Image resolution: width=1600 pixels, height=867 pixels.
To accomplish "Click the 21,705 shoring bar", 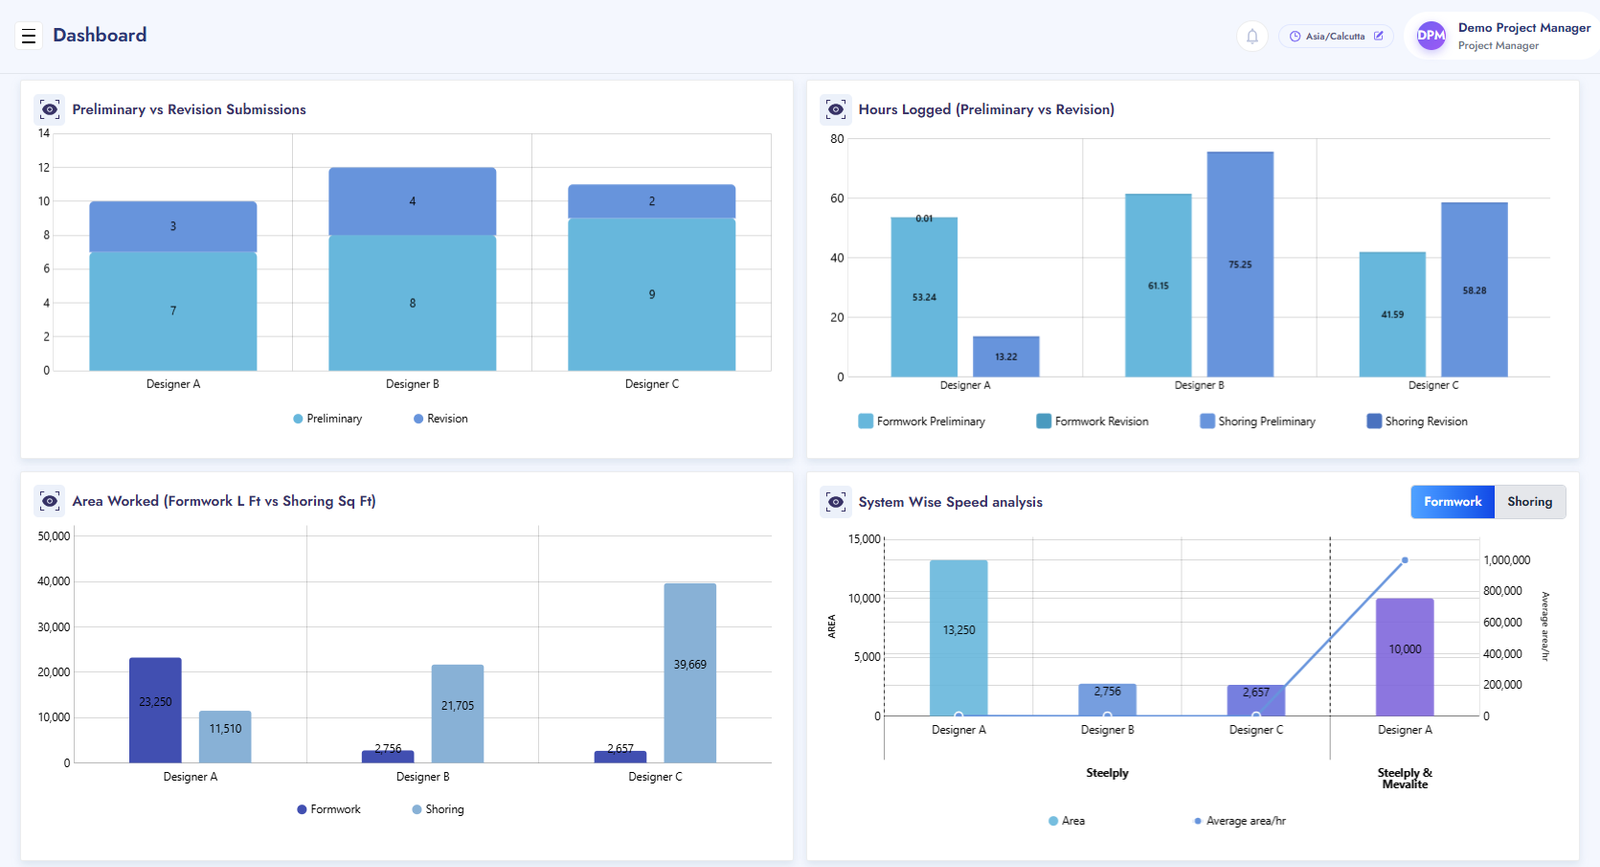I will pyautogui.click(x=457, y=714).
